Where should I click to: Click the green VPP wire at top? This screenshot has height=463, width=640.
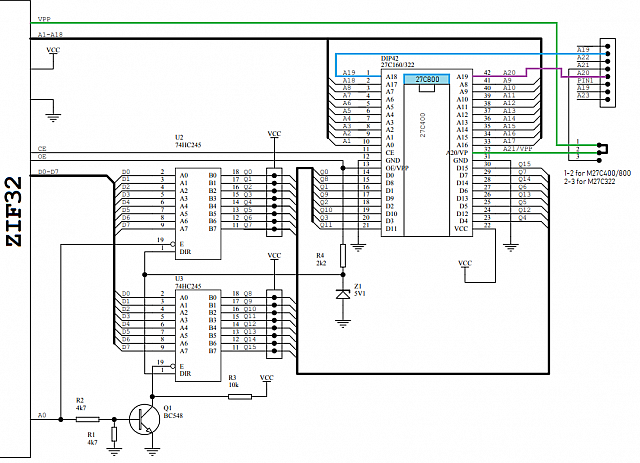coord(294,23)
